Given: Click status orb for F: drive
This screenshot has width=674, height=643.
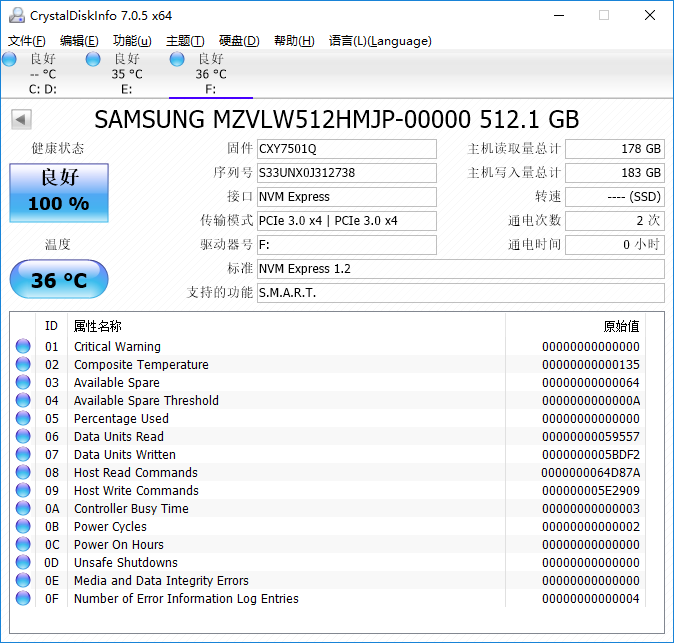Looking at the screenshot, I should pyautogui.click(x=177, y=59).
